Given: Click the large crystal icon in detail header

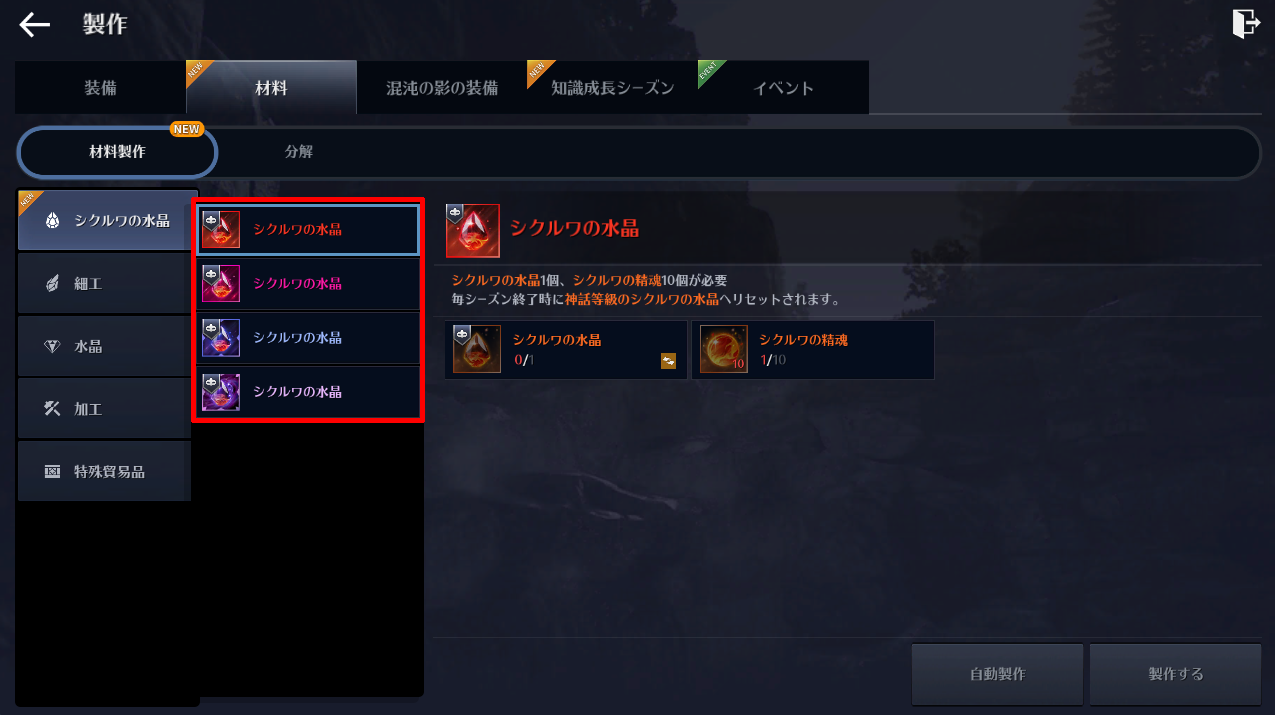Looking at the screenshot, I should pos(472,231).
